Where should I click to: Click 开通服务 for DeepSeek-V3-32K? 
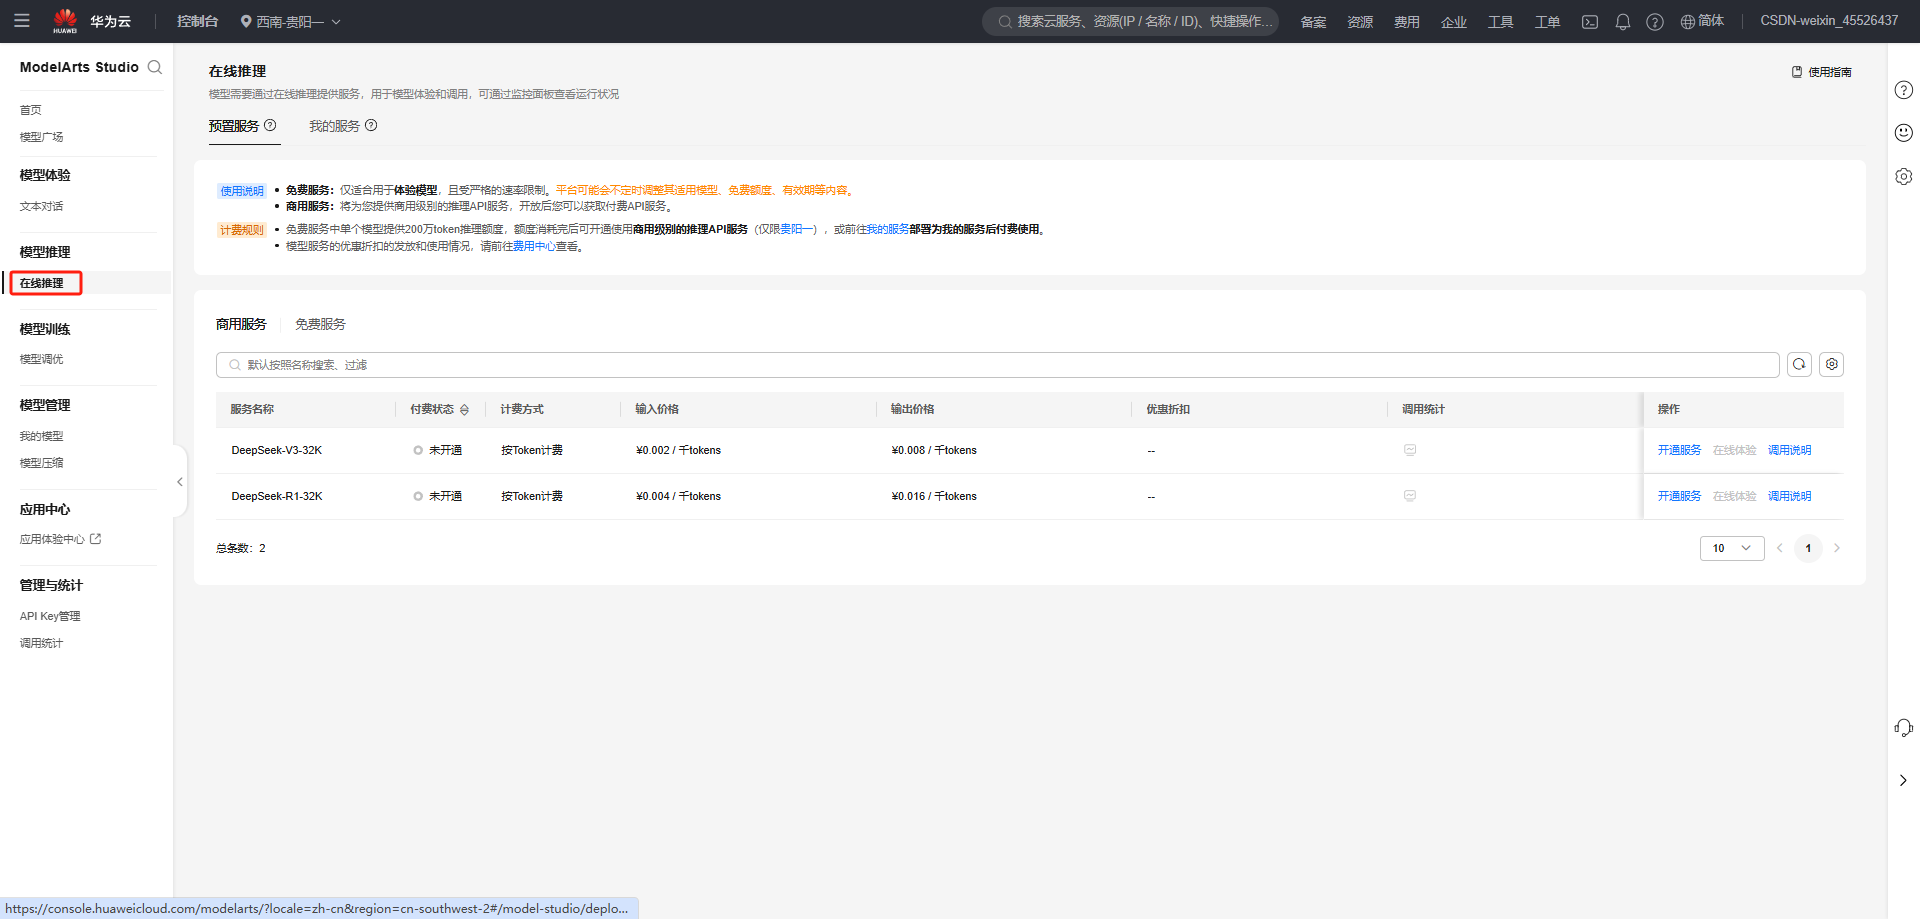point(1679,450)
